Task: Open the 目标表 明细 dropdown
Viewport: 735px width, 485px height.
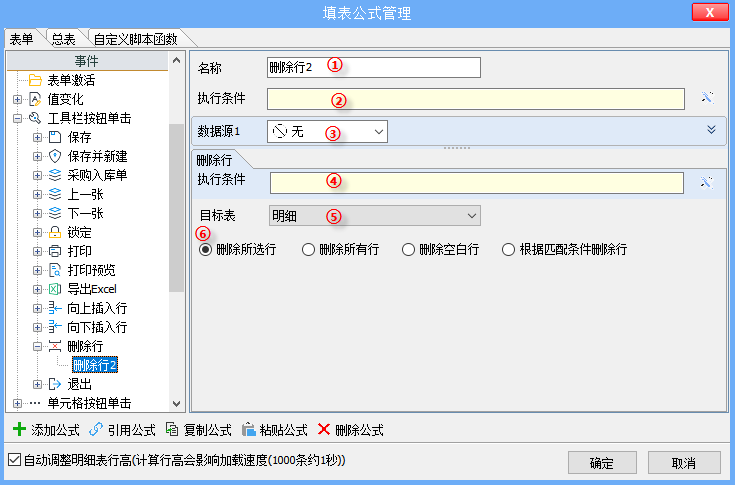Action: (x=472, y=216)
